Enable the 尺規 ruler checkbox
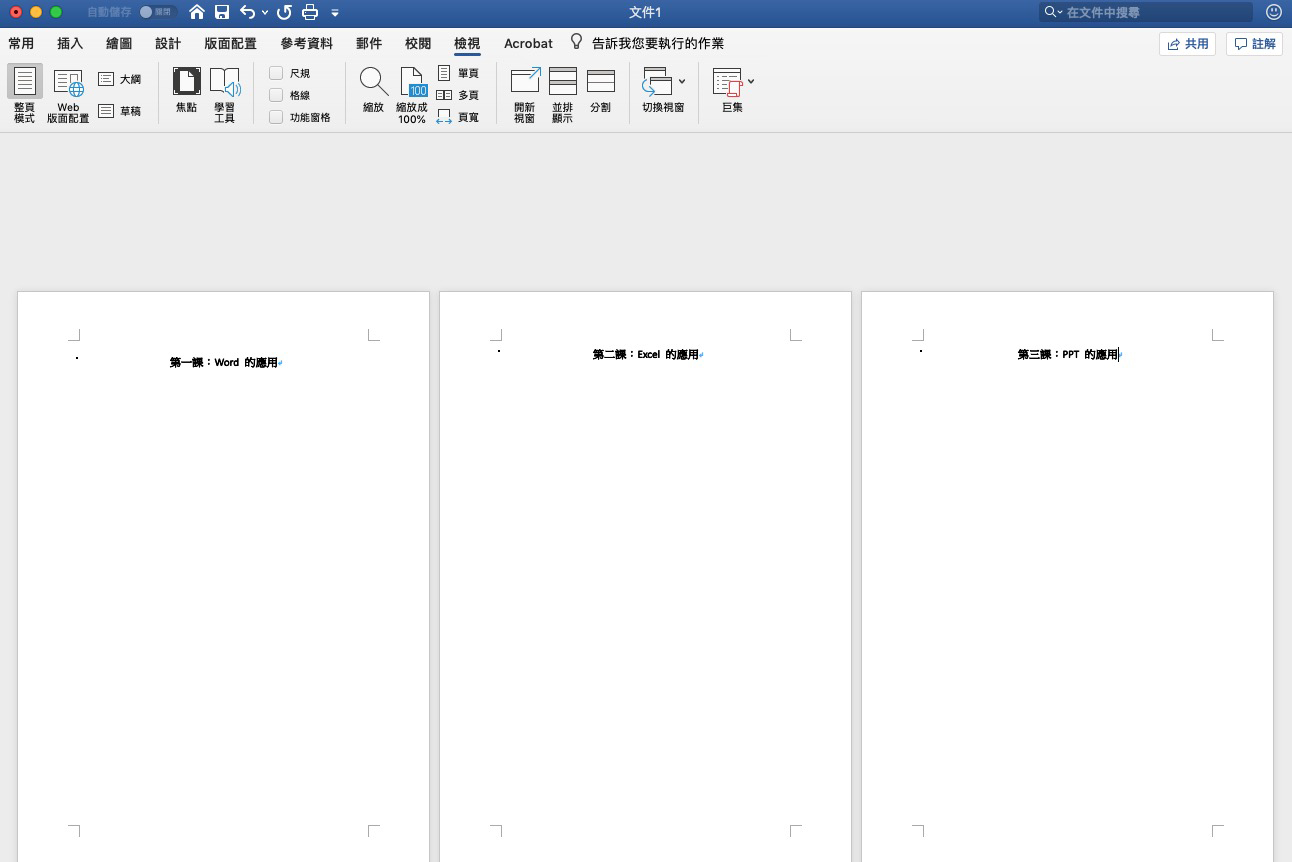This screenshot has width=1292, height=862. (277, 73)
